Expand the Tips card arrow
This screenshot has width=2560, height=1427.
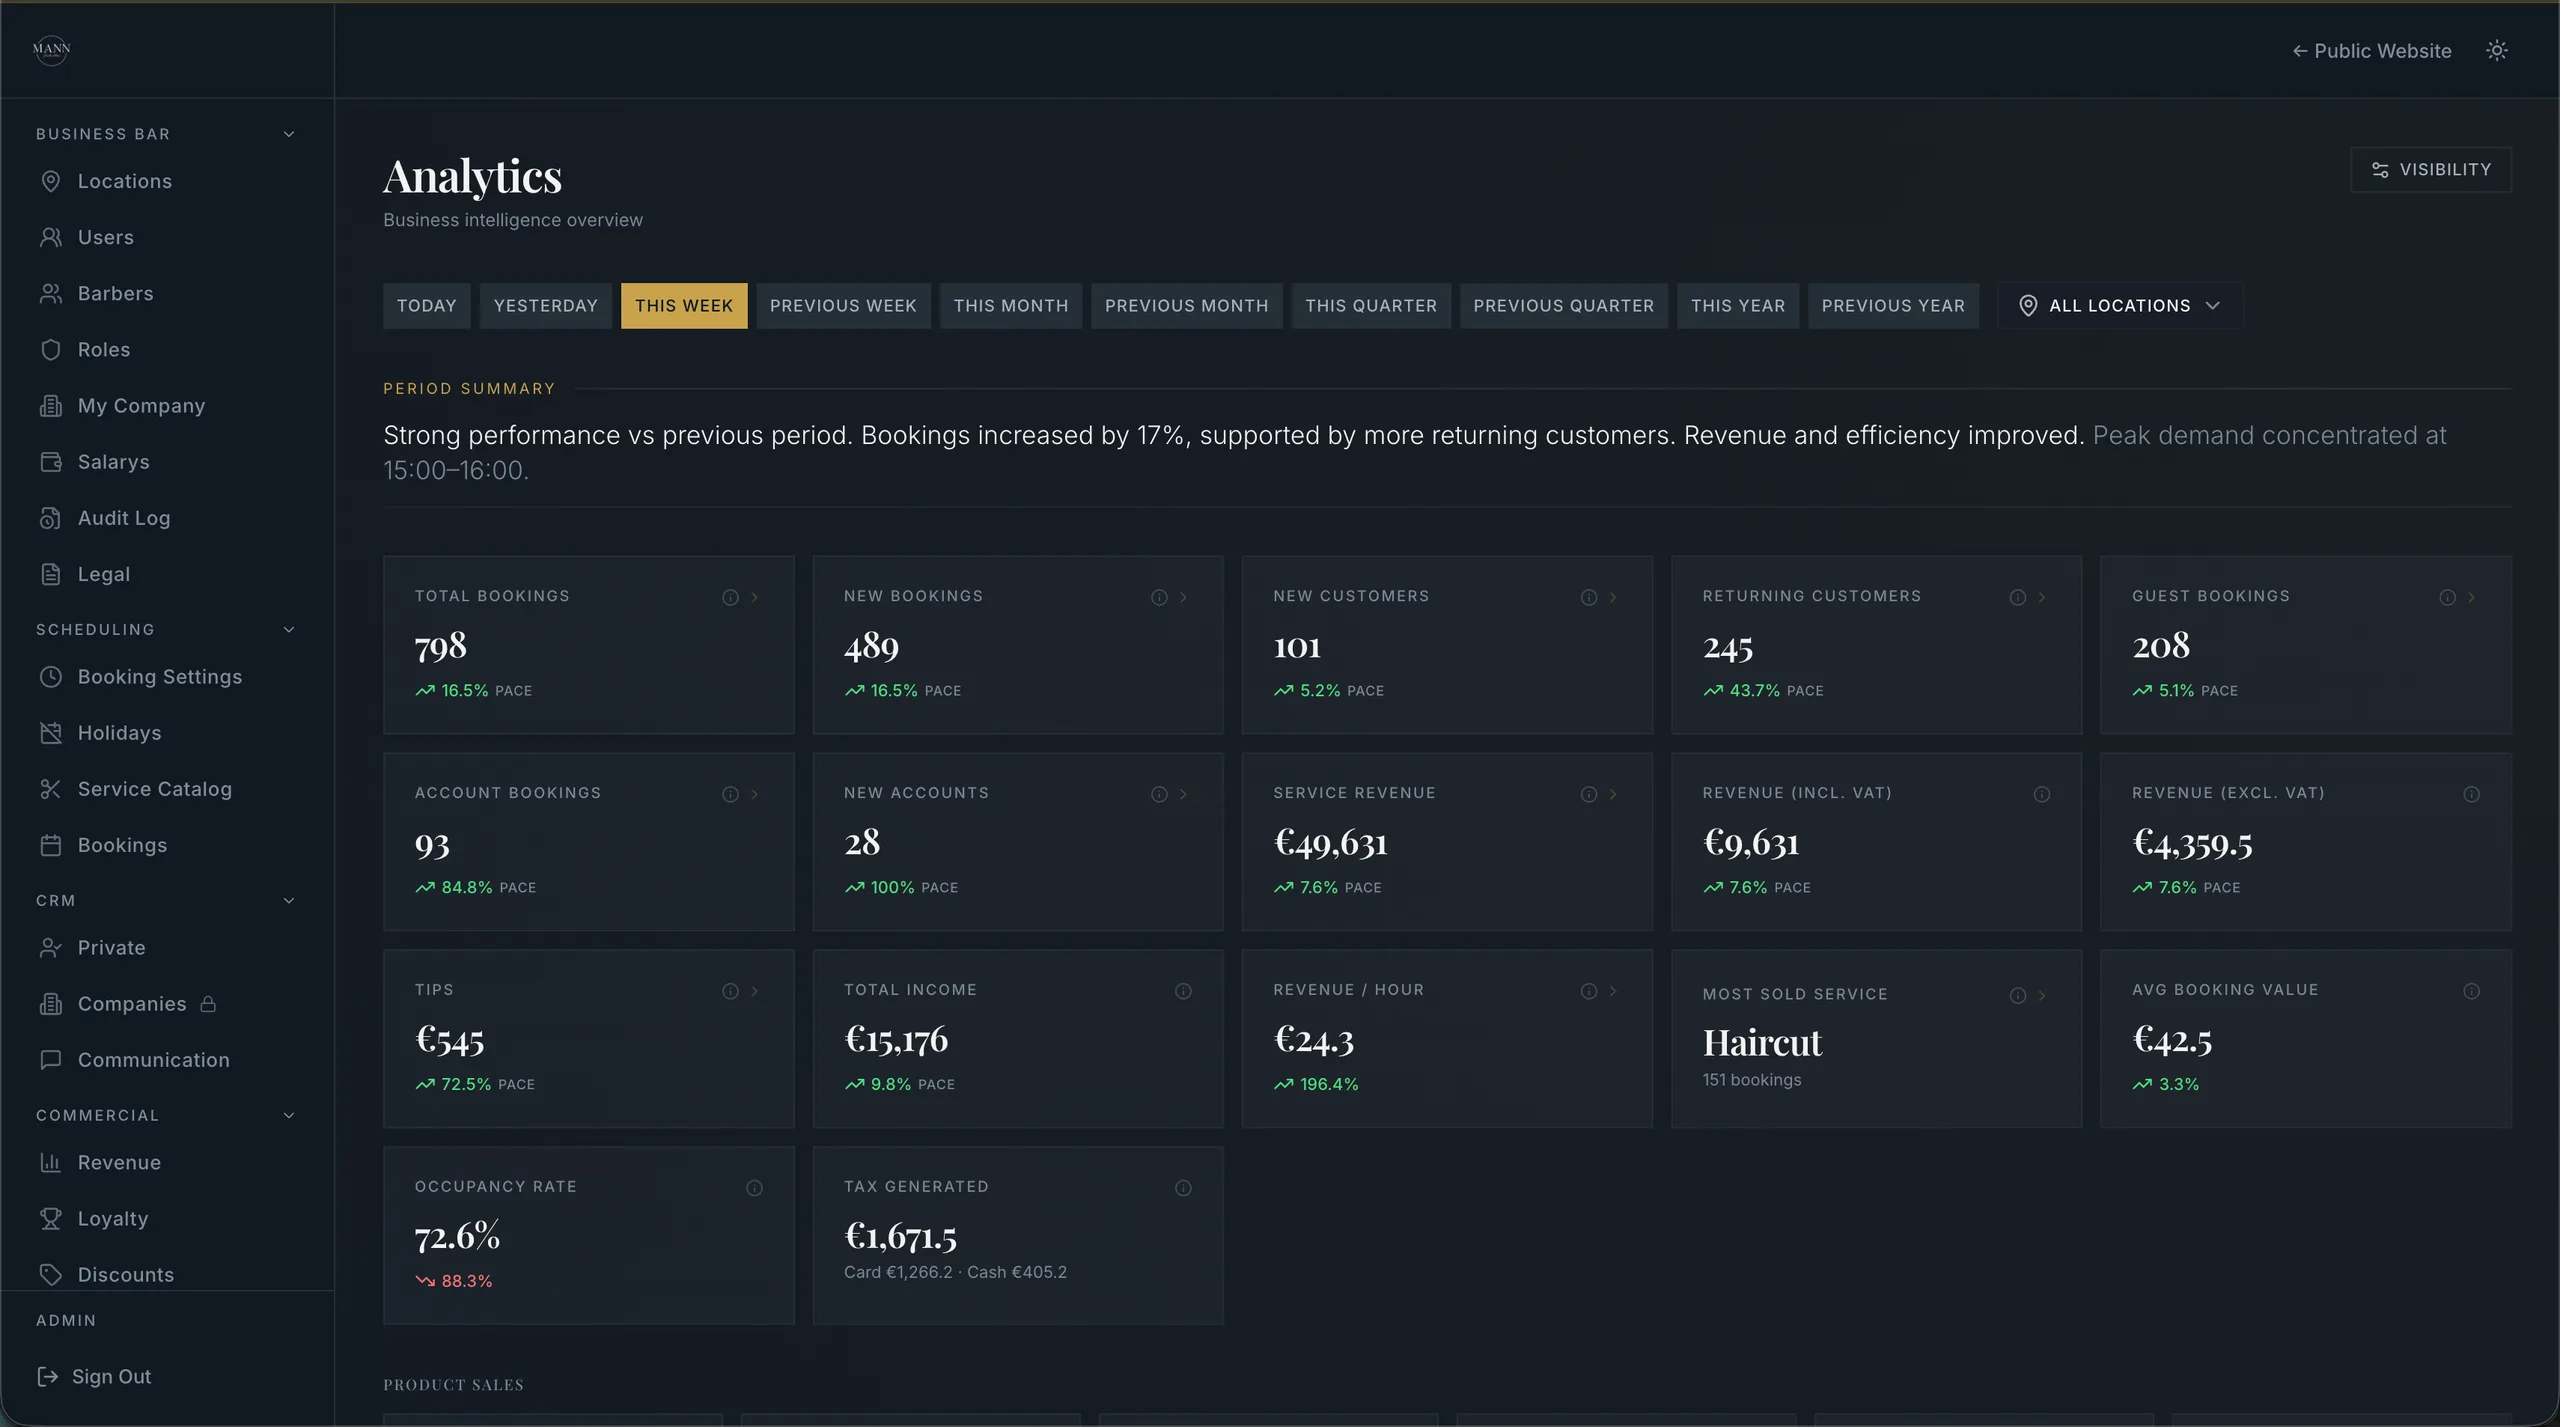tap(755, 992)
